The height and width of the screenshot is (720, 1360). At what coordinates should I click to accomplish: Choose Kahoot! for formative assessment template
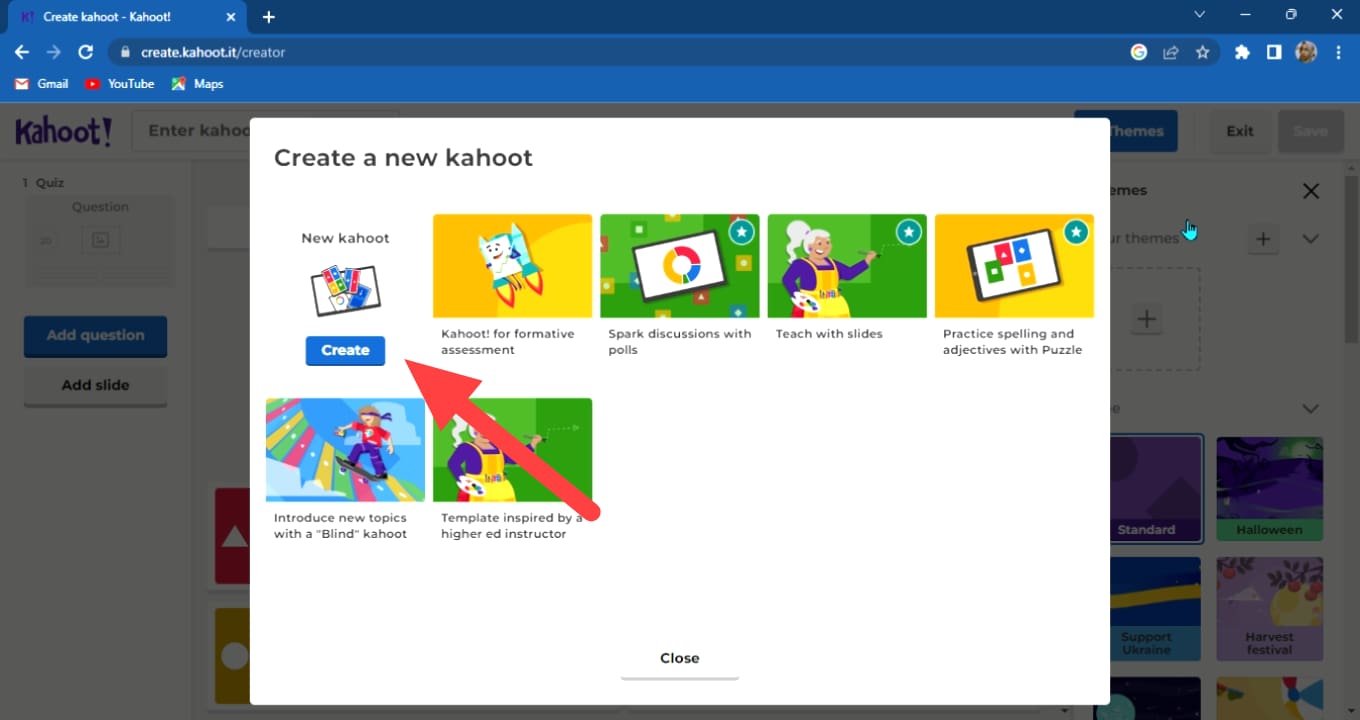512,266
